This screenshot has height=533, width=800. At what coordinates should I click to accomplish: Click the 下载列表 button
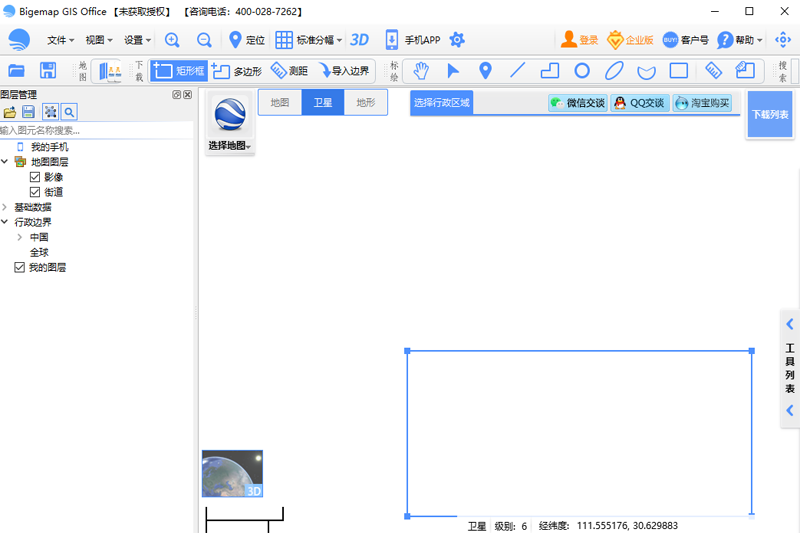point(769,115)
